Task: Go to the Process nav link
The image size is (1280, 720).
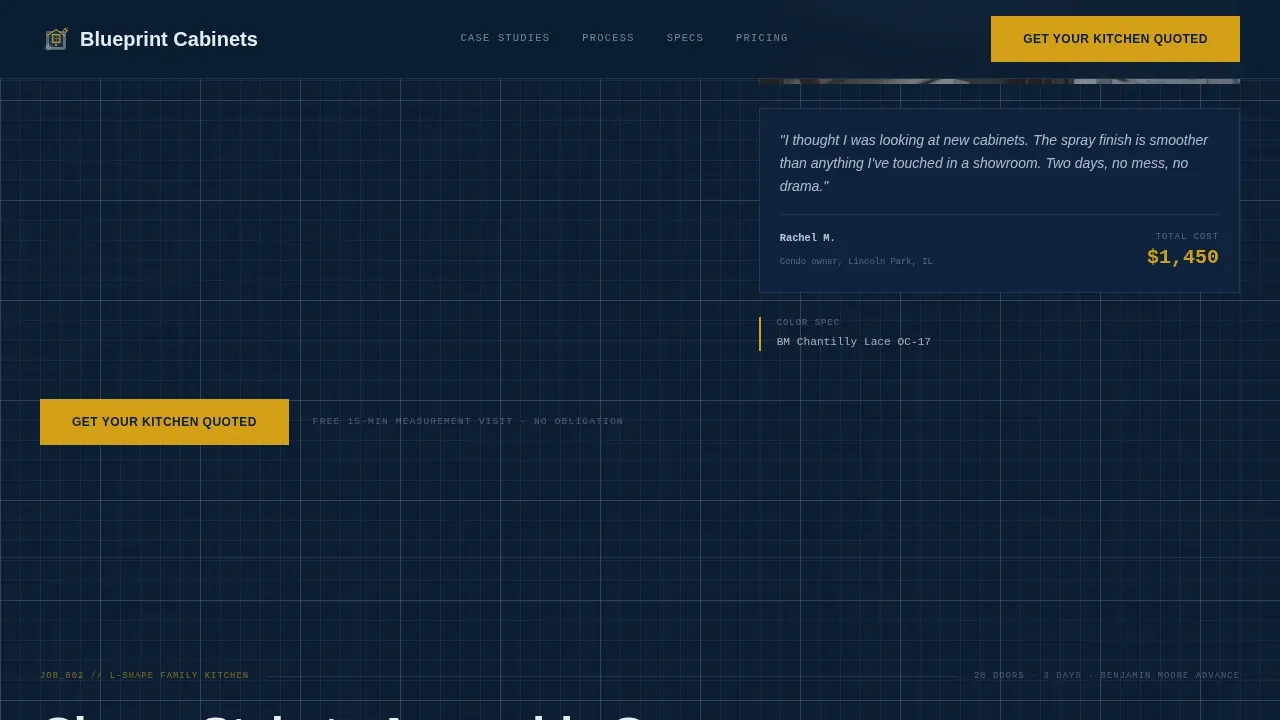Action: pos(608,38)
